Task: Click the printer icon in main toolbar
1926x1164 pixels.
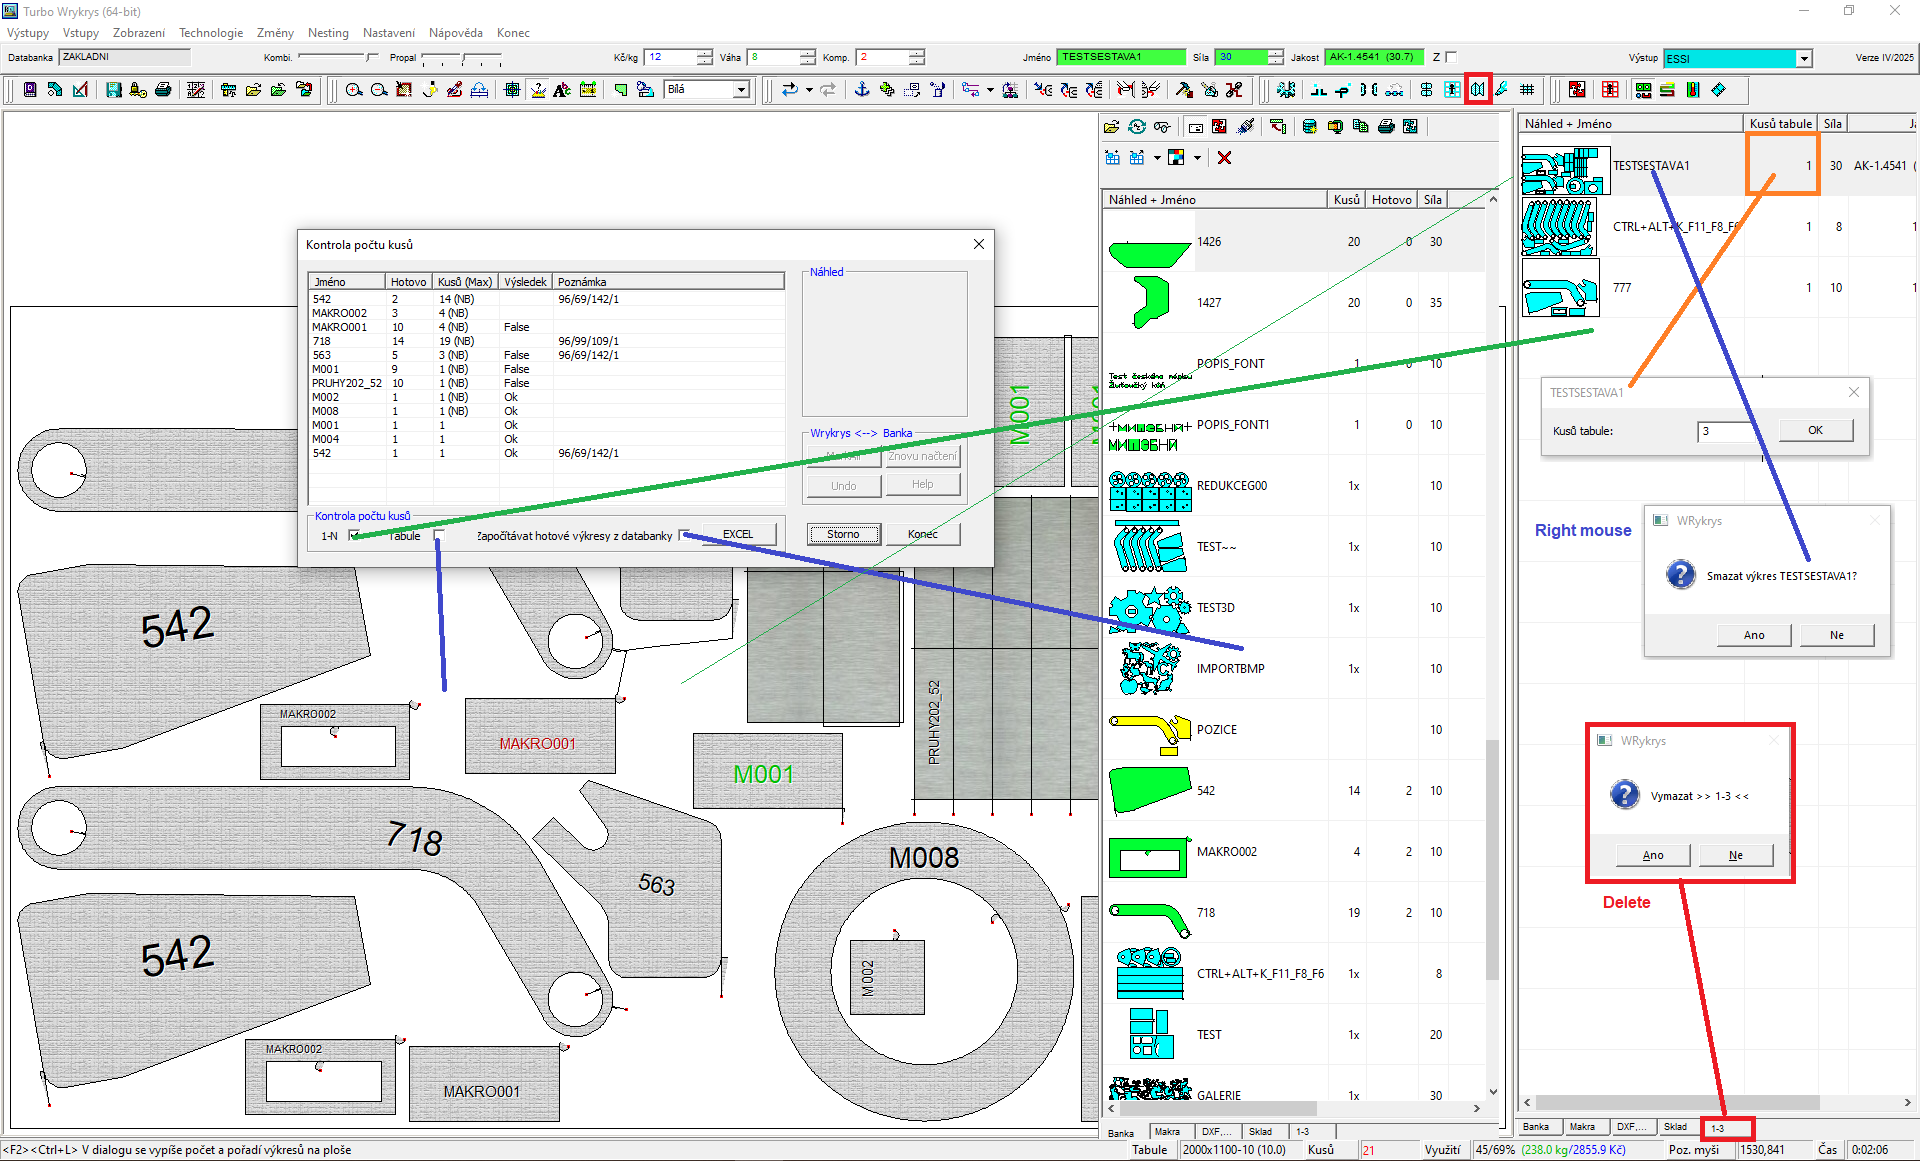Action: coord(163,91)
